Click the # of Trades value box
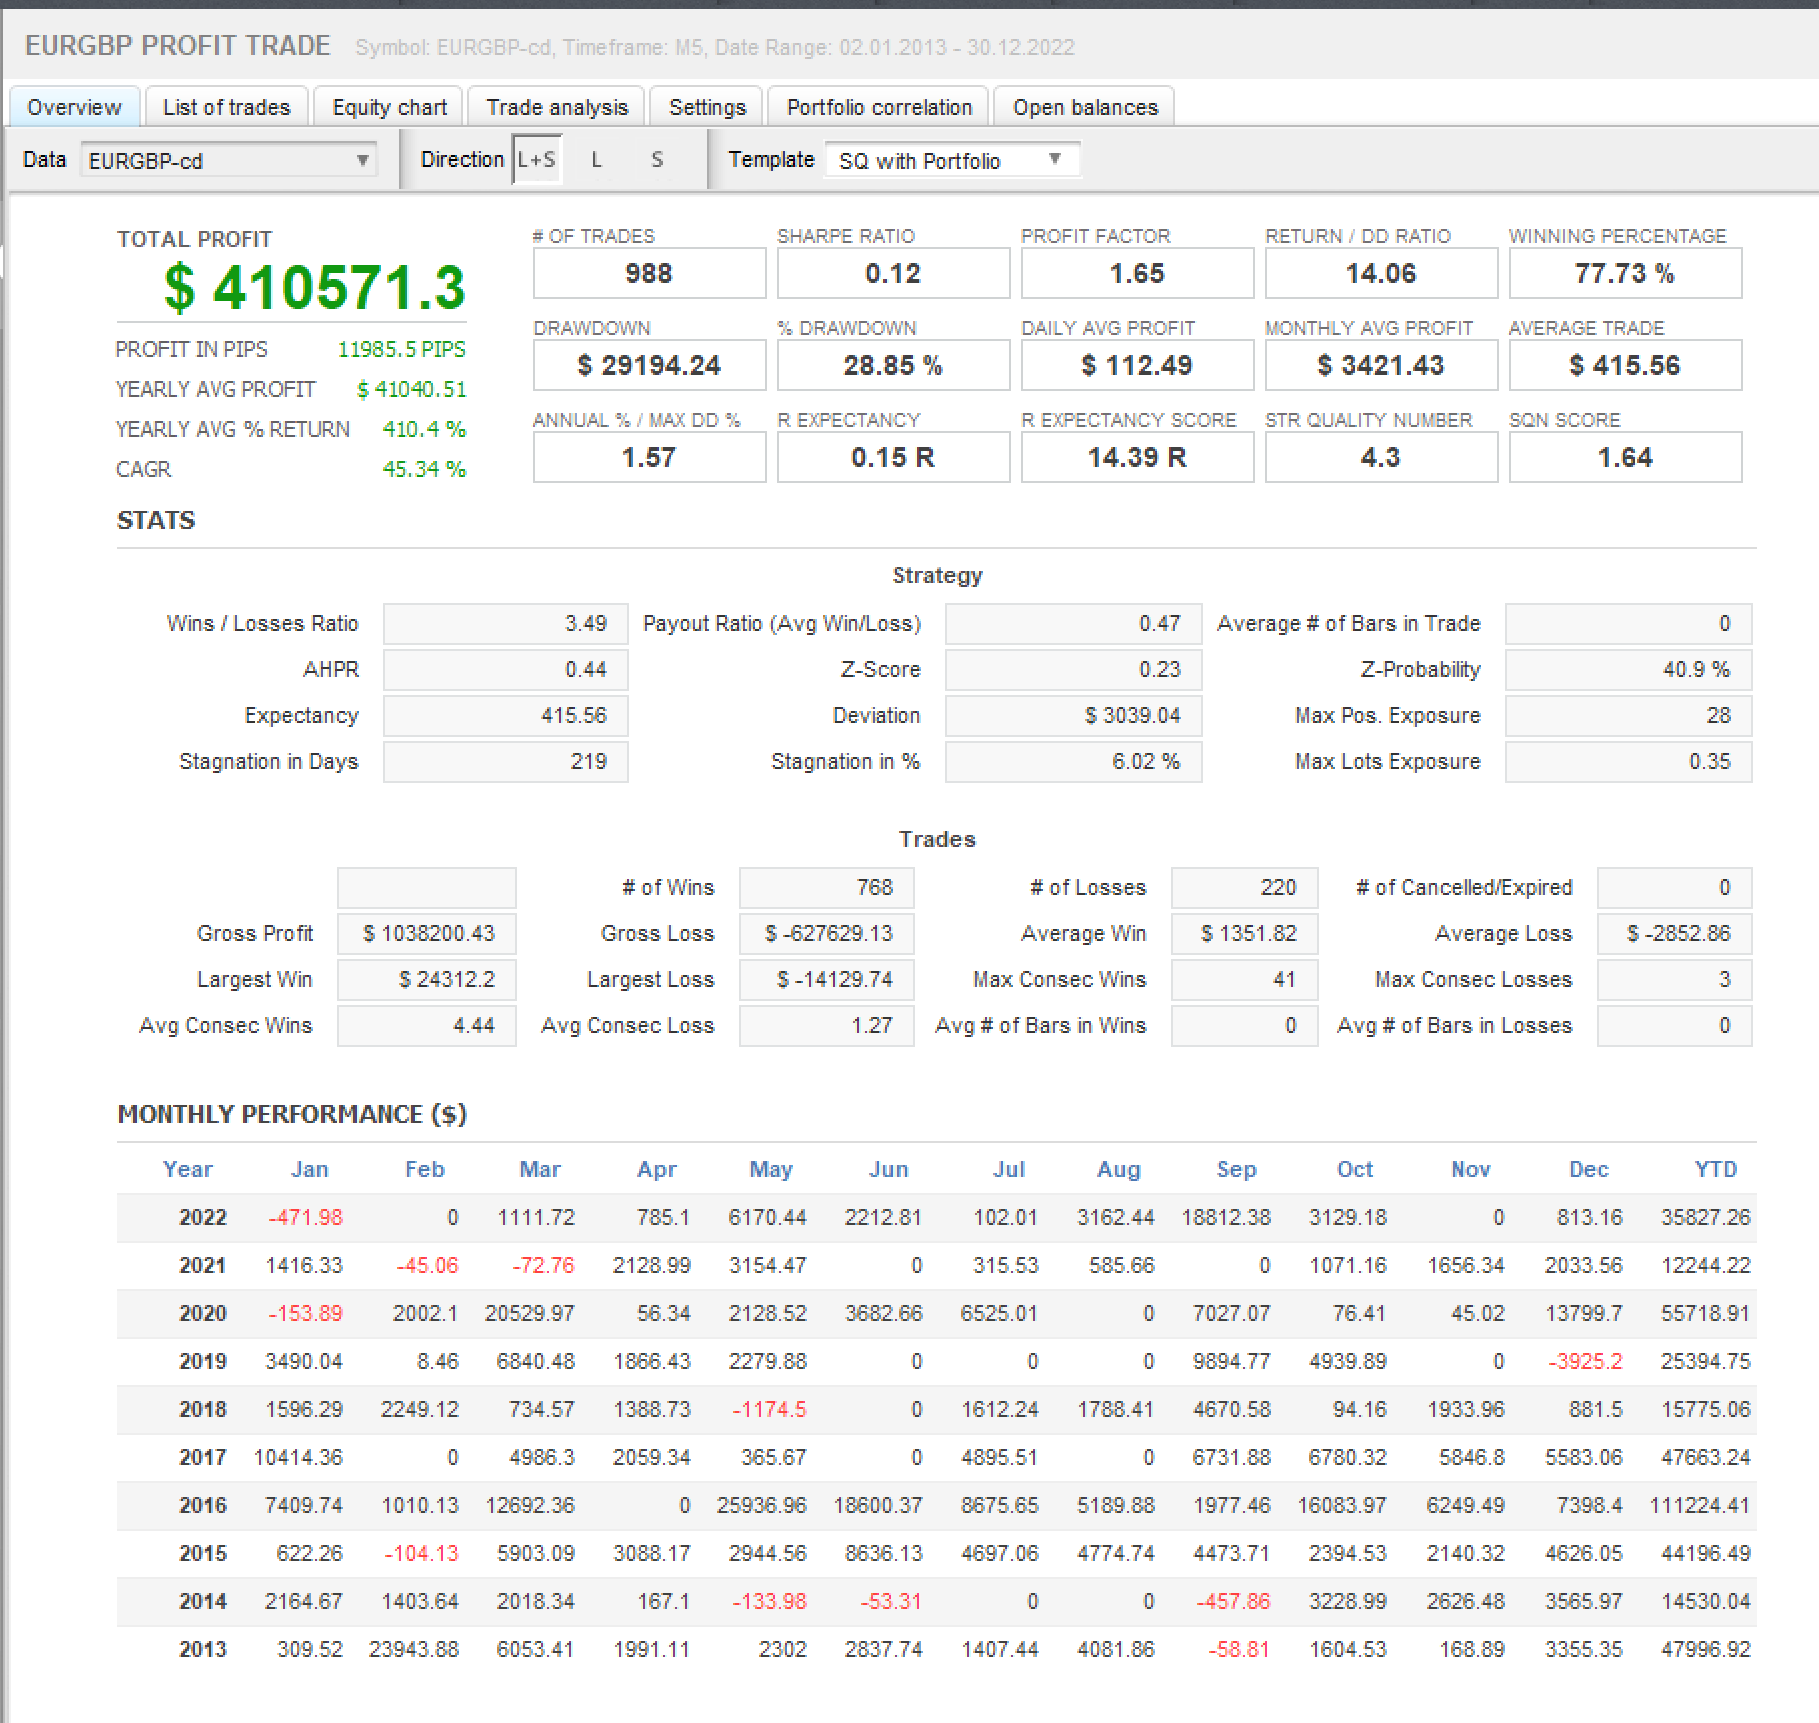The width and height of the screenshot is (1819, 1723). tap(649, 274)
